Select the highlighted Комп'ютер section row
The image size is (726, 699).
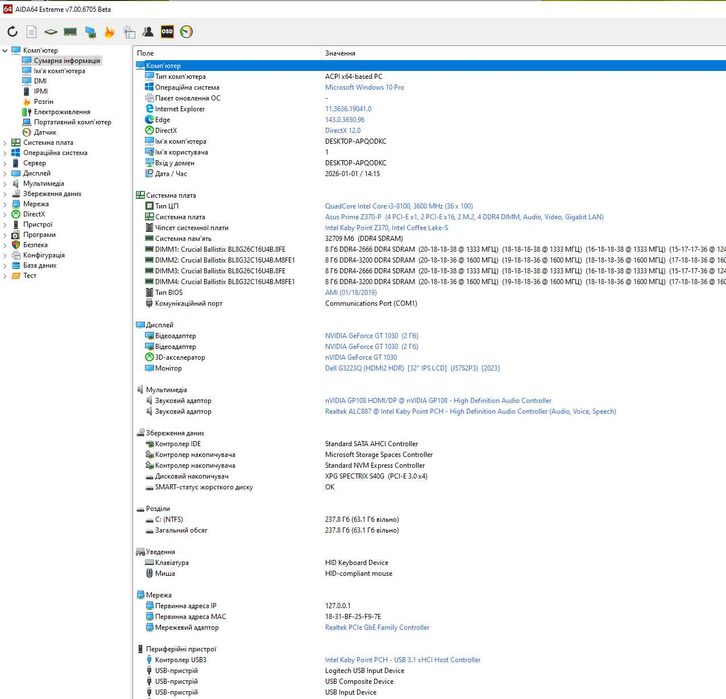click(431, 66)
